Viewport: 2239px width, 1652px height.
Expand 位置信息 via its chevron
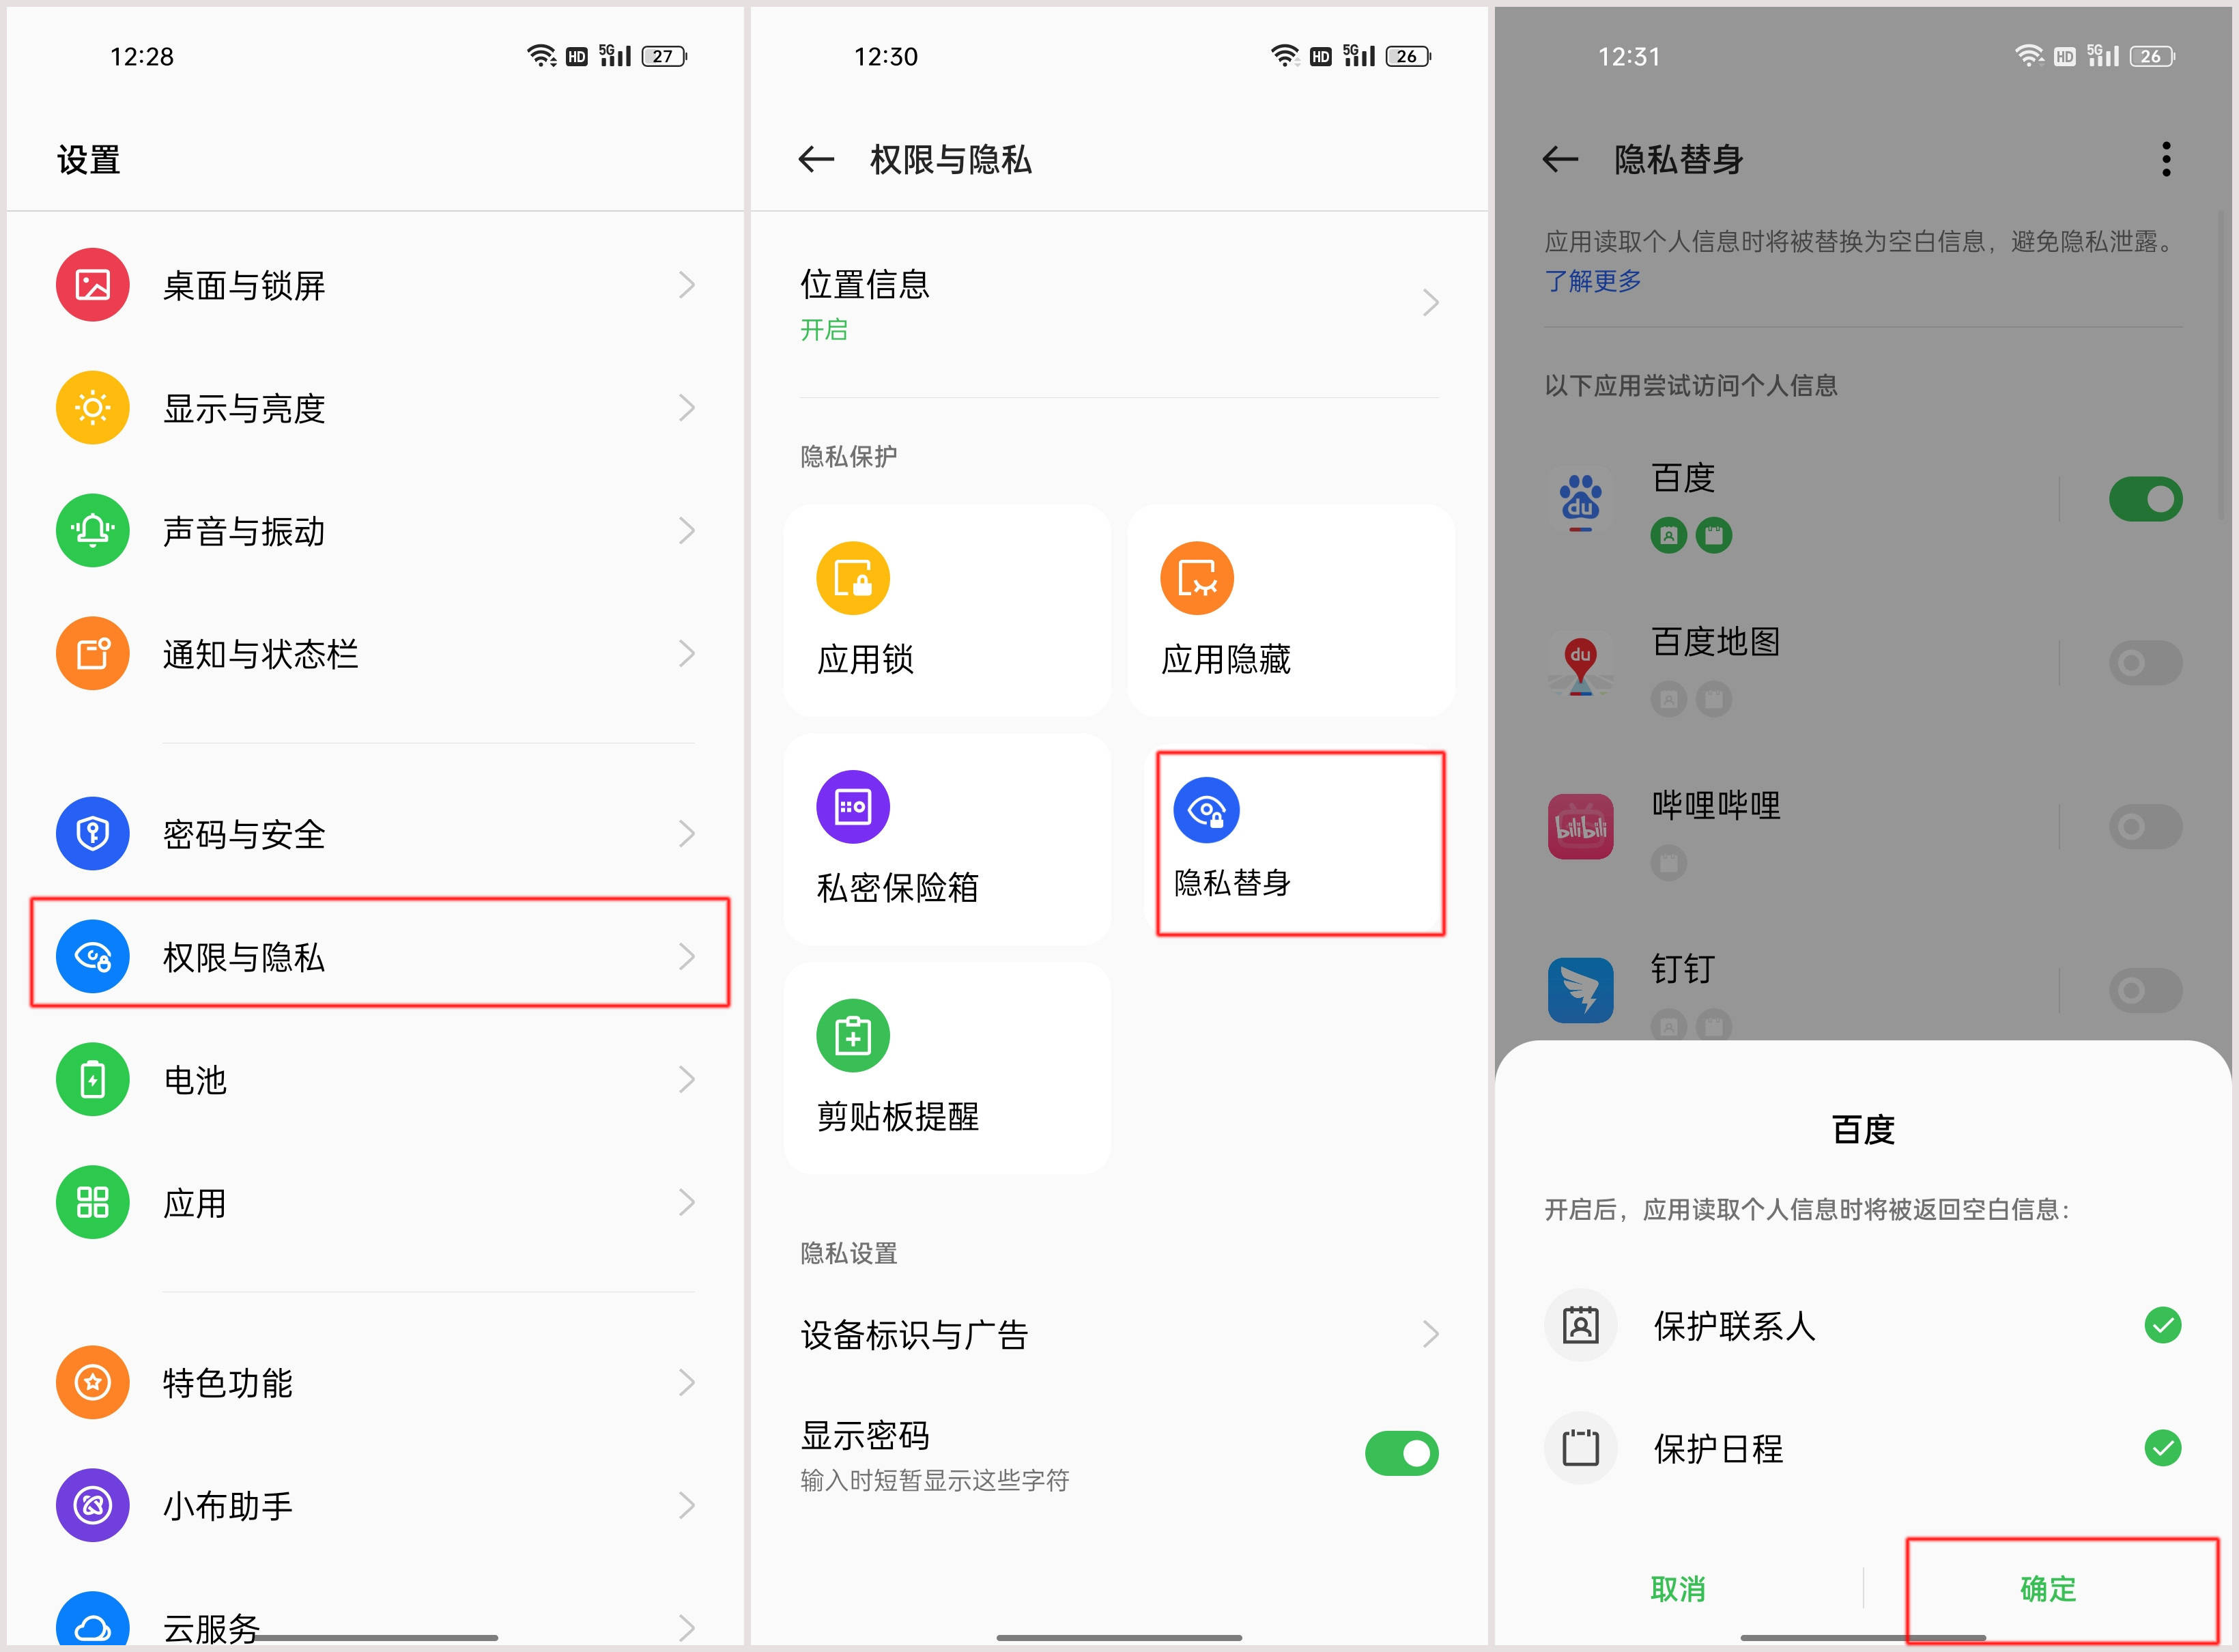click(1431, 303)
